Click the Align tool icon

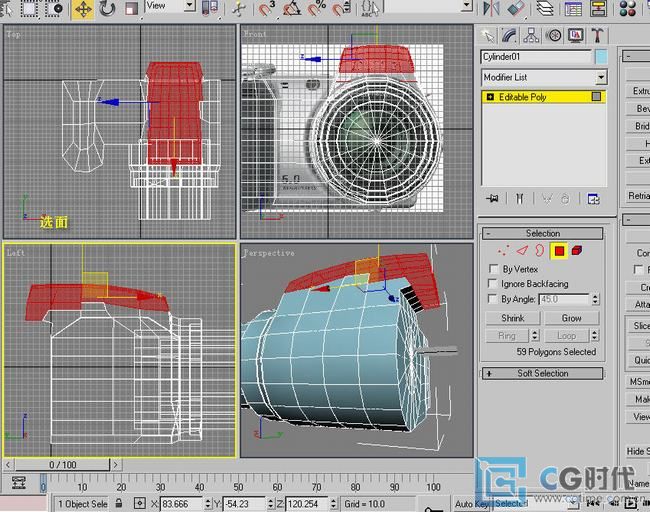click(x=515, y=8)
